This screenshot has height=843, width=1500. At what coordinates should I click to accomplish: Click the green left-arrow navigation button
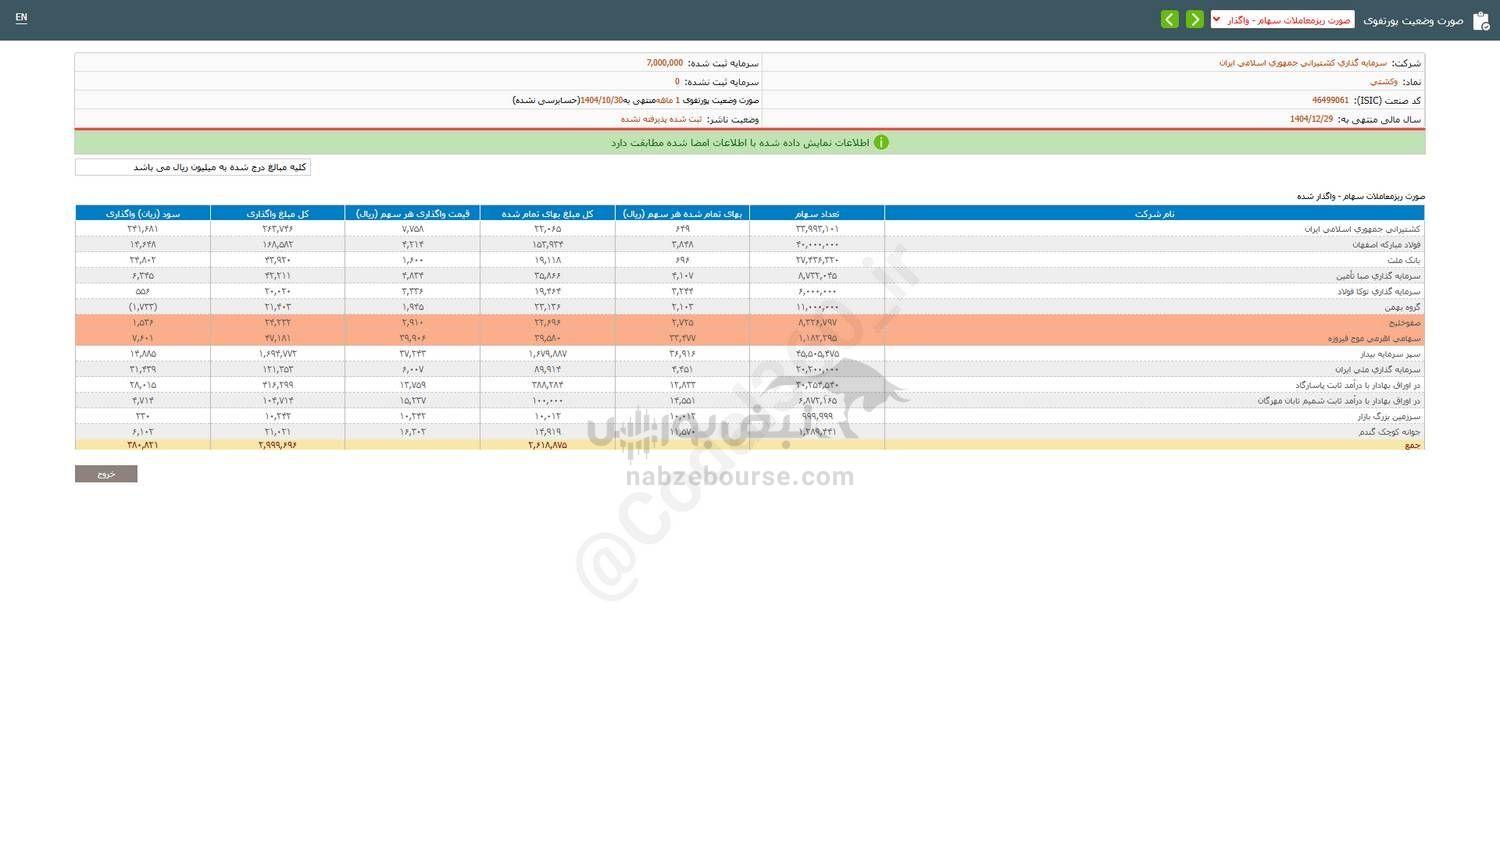(x=1169, y=19)
